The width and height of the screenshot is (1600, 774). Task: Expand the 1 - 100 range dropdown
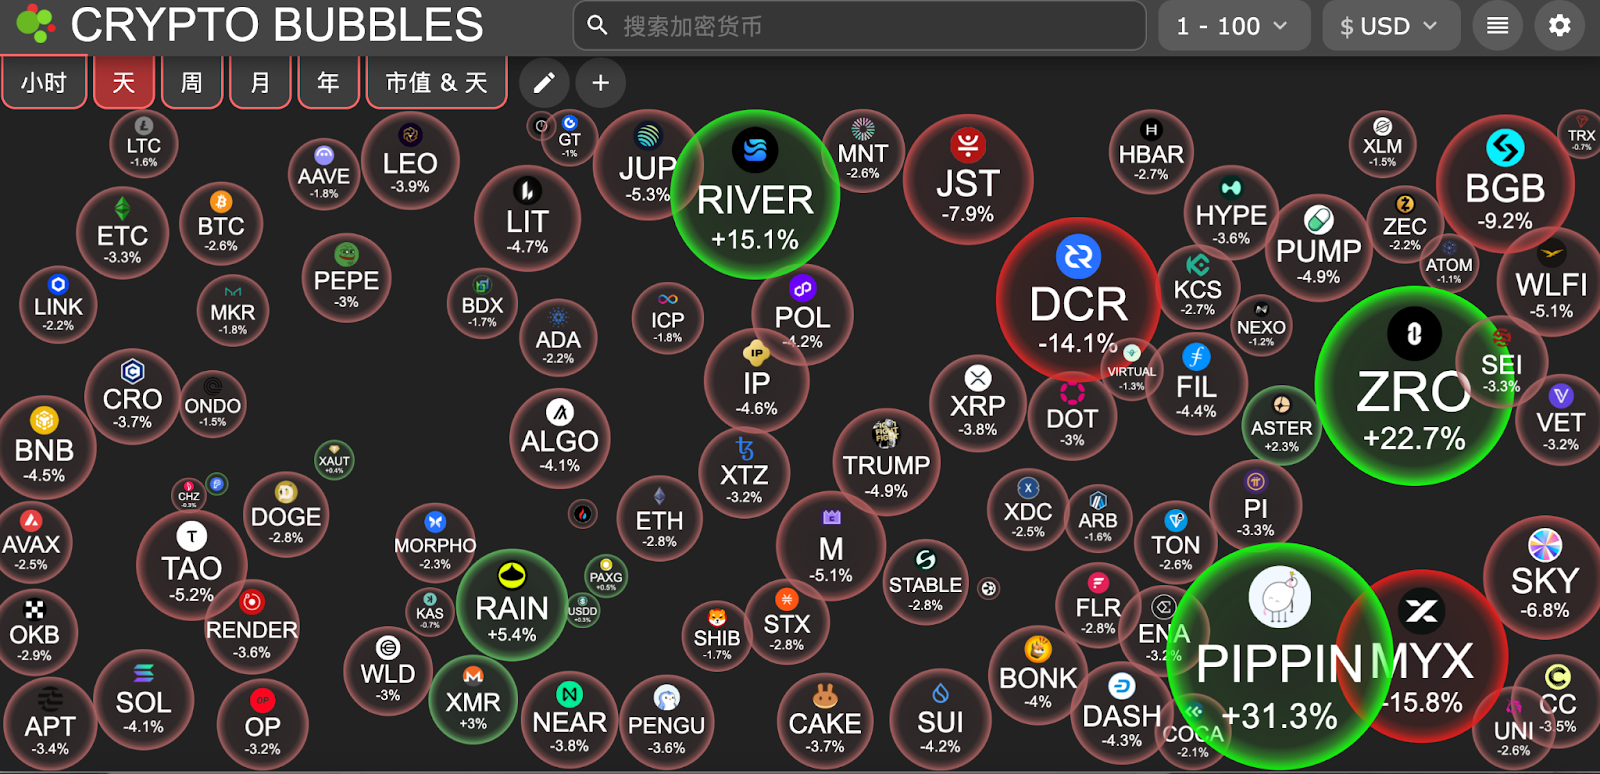pos(1233,26)
